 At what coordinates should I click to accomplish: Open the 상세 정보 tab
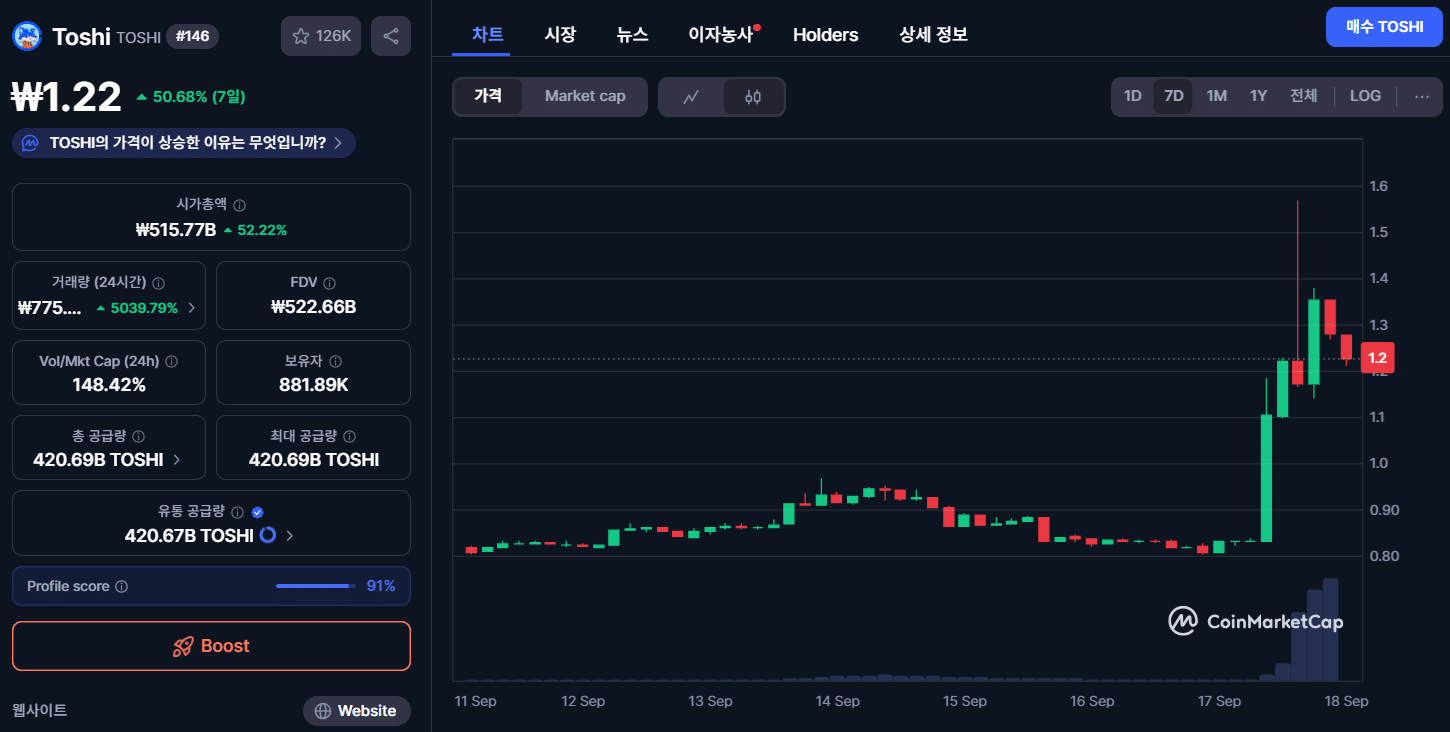coord(933,35)
